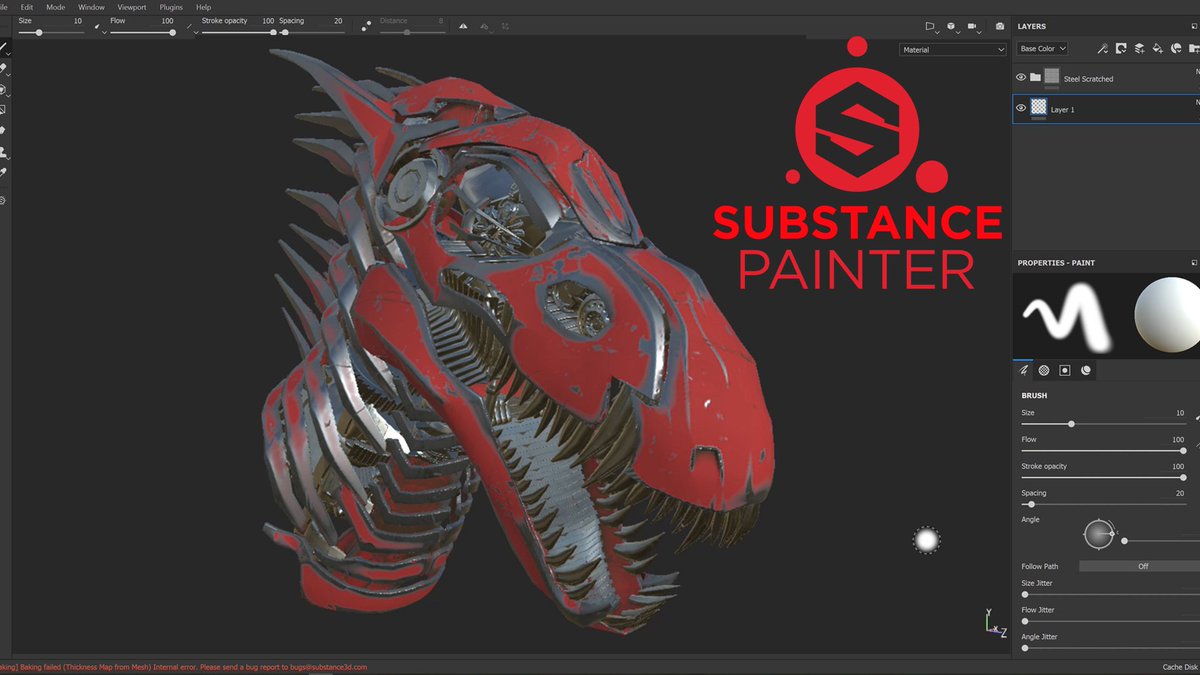
Task: Click the Angle dial control
Action: tap(1099, 534)
